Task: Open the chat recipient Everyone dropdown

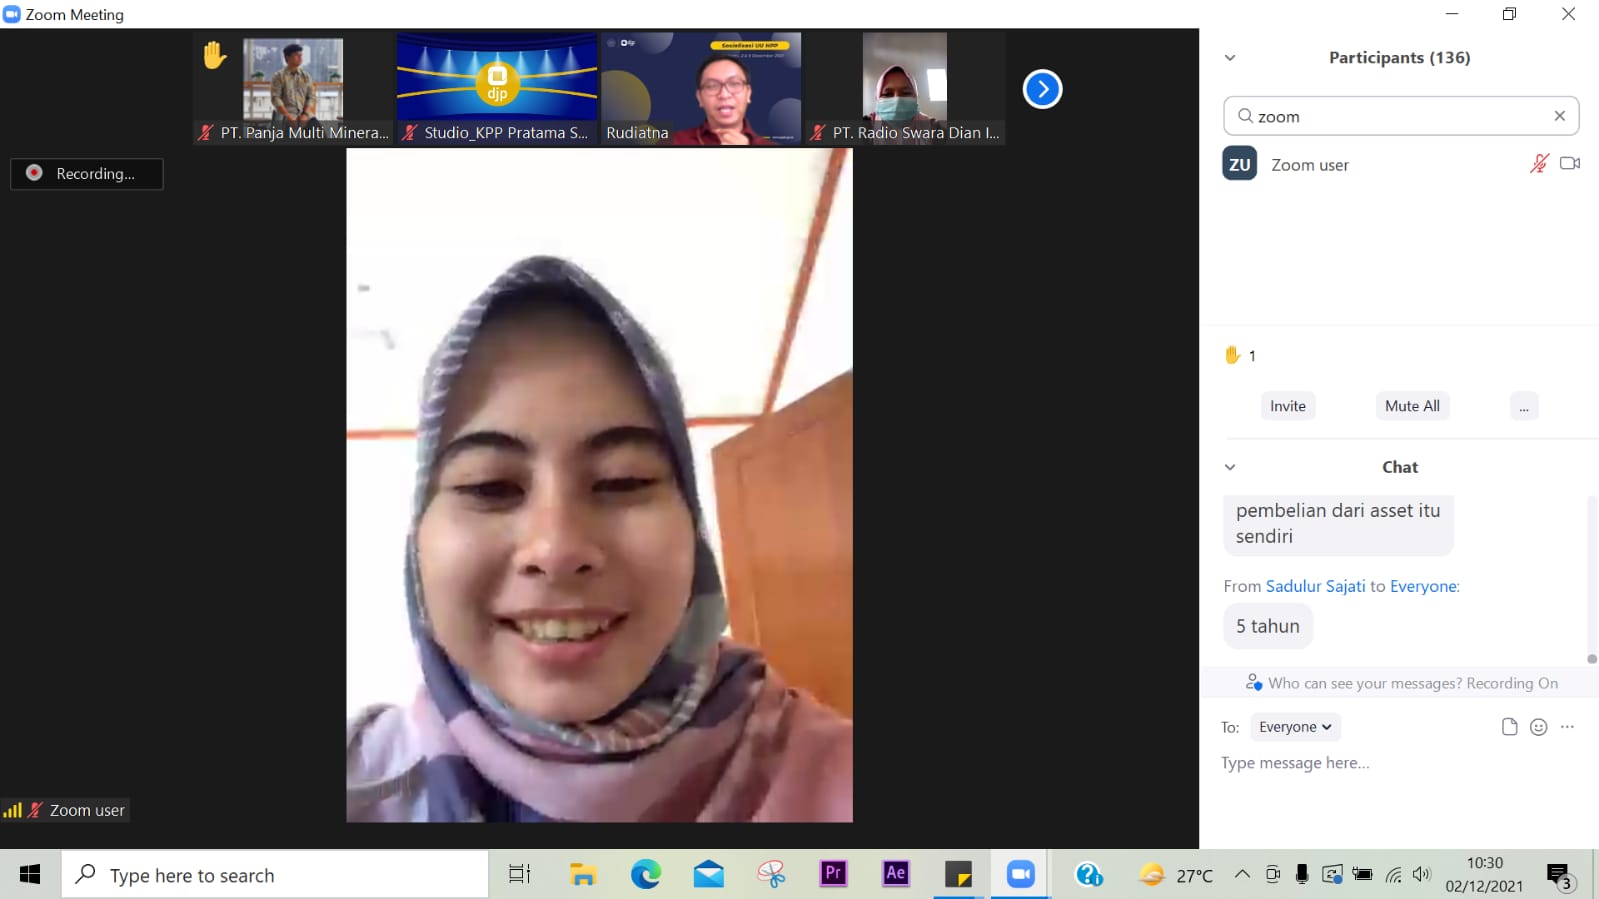Action: [1295, 727]
